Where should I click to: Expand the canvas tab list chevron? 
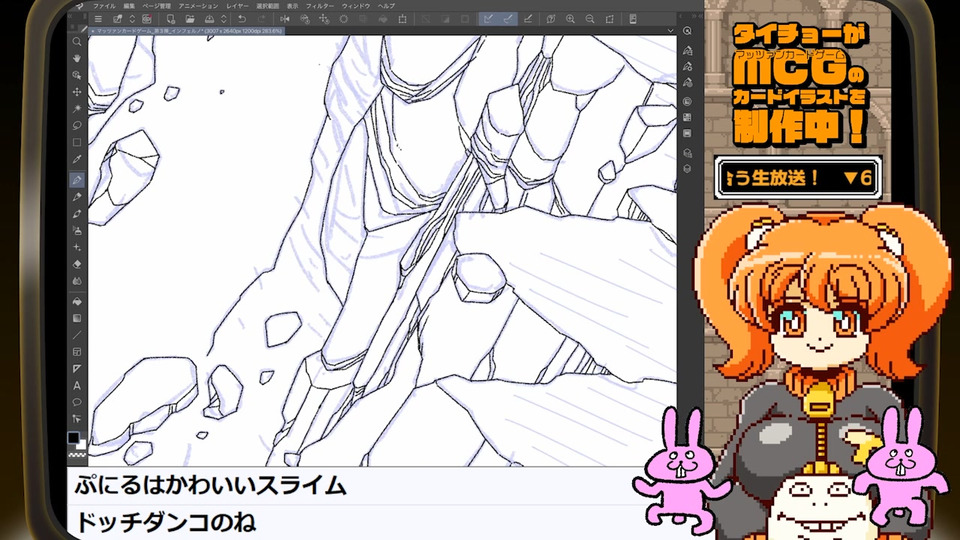pos(670,31)
